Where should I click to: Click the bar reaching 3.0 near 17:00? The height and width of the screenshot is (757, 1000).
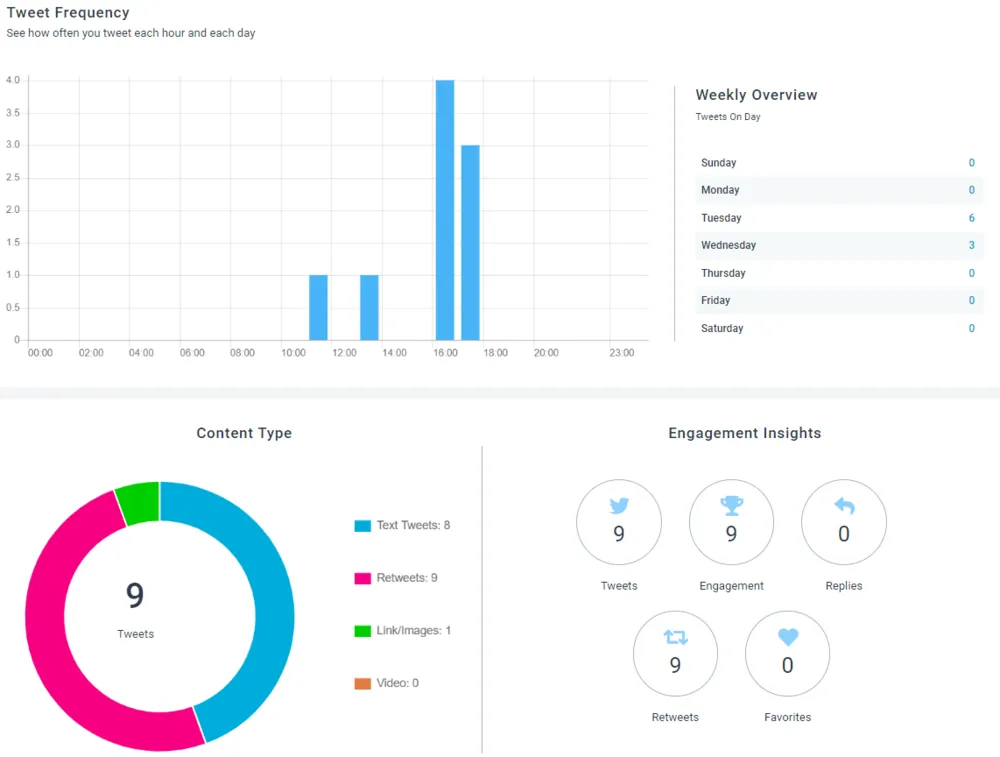click(x=470, y=242)
